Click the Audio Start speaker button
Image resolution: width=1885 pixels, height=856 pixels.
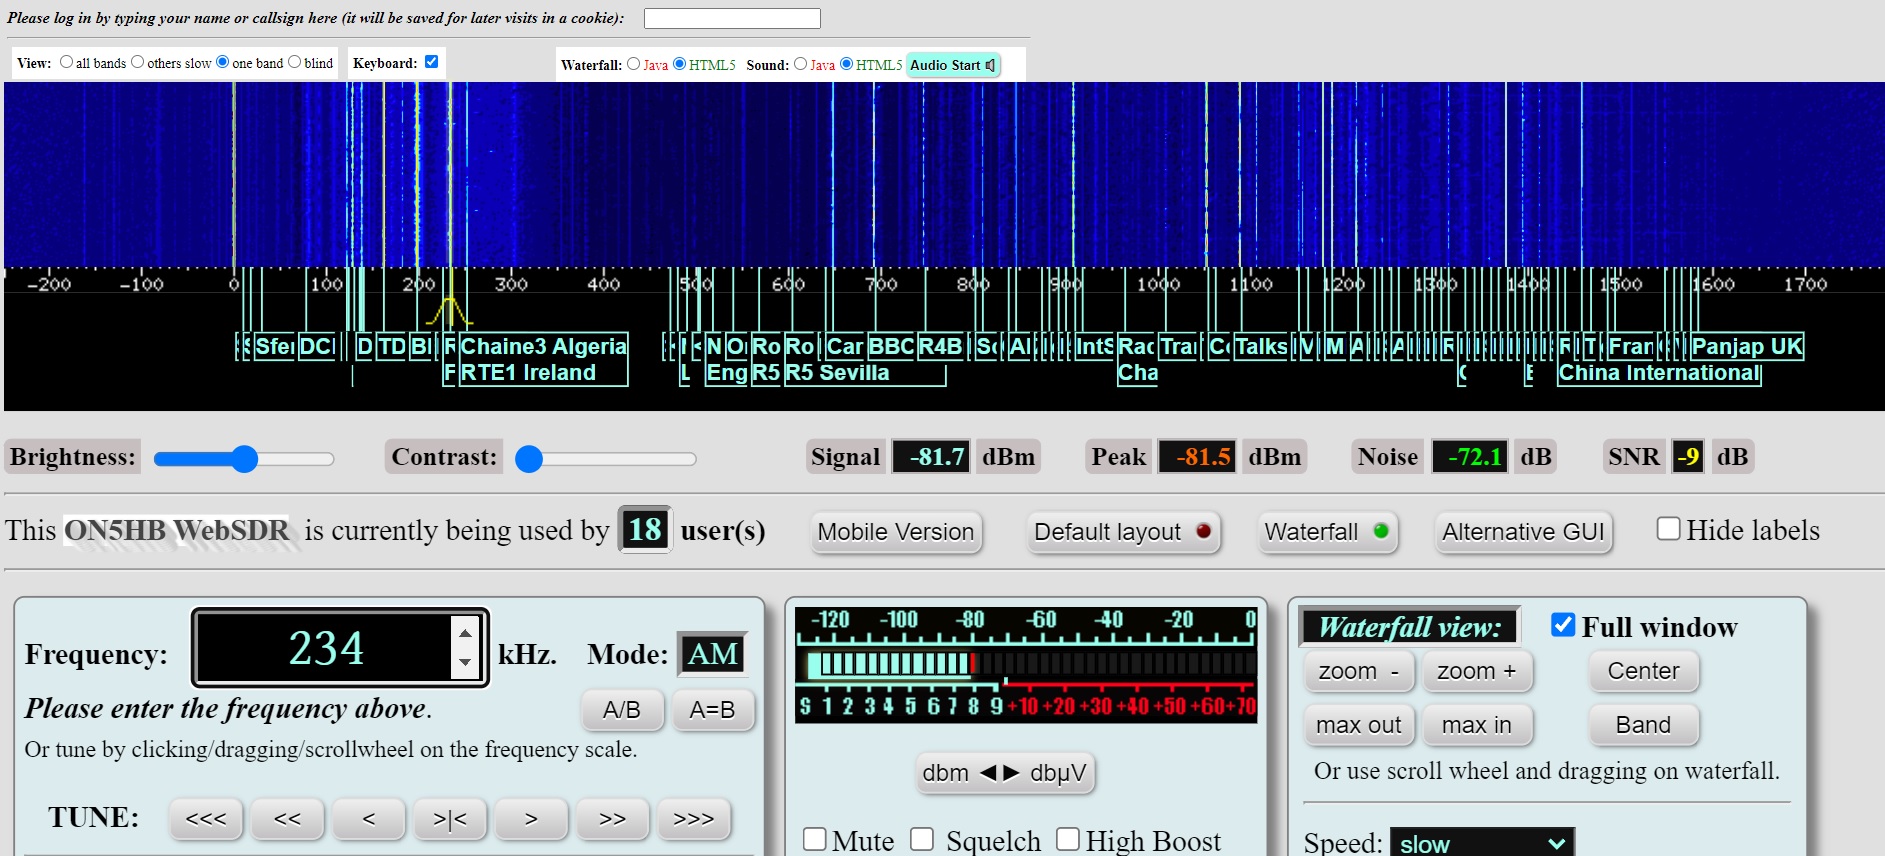[x=953, y=65]
